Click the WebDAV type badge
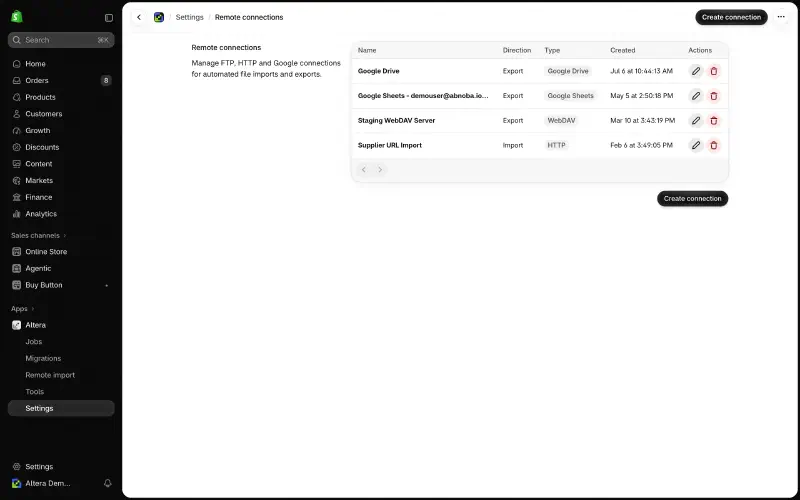Viewport: 800px width, 500px height. pos(561,121)
